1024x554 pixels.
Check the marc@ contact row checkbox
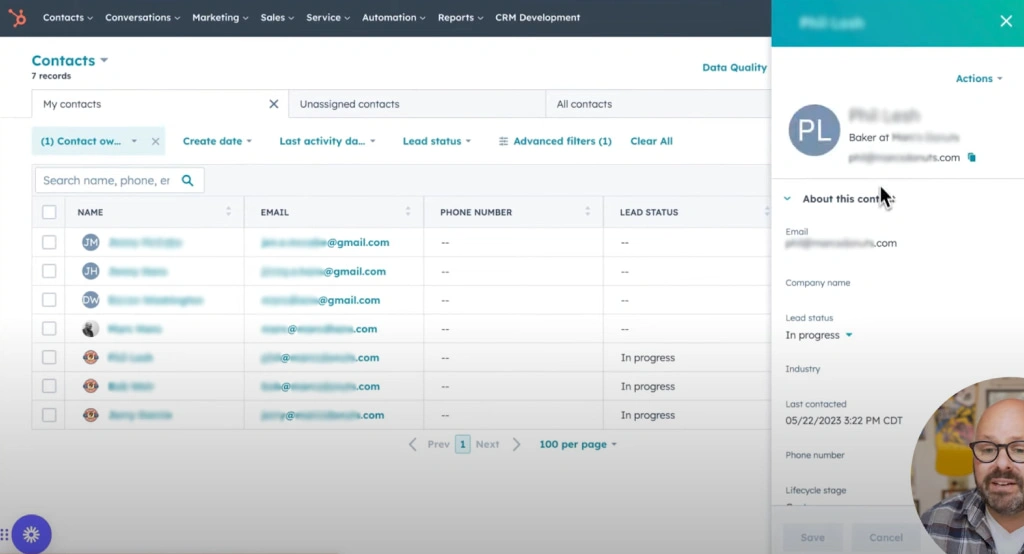[49, 329]
